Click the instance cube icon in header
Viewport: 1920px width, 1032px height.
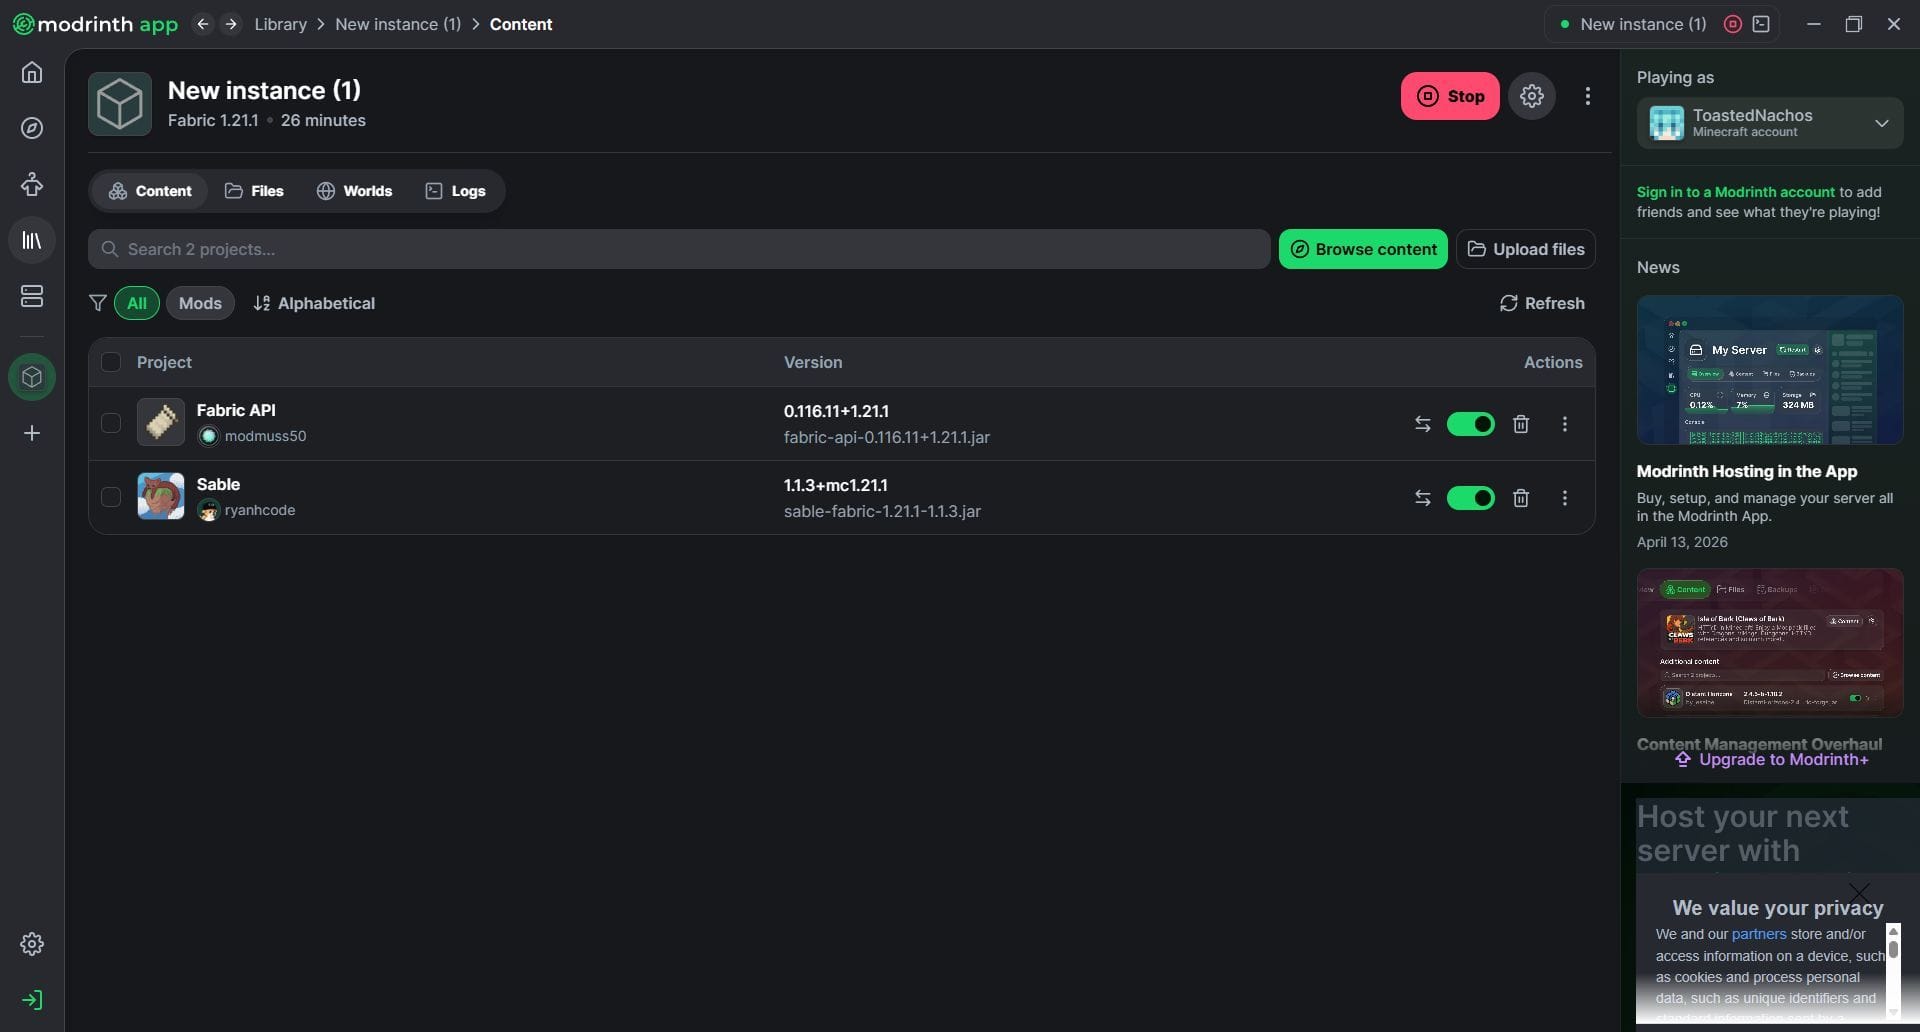click(120, 104)
